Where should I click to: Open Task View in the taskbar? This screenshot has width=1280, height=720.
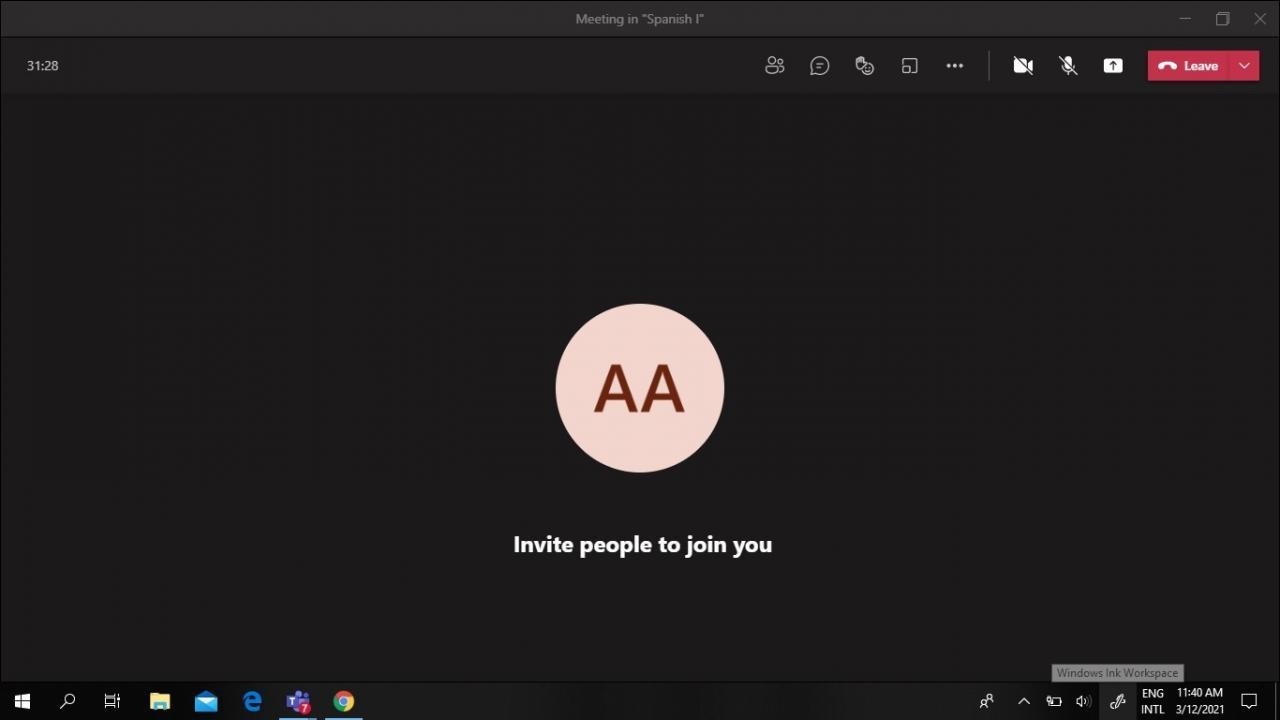112,701
